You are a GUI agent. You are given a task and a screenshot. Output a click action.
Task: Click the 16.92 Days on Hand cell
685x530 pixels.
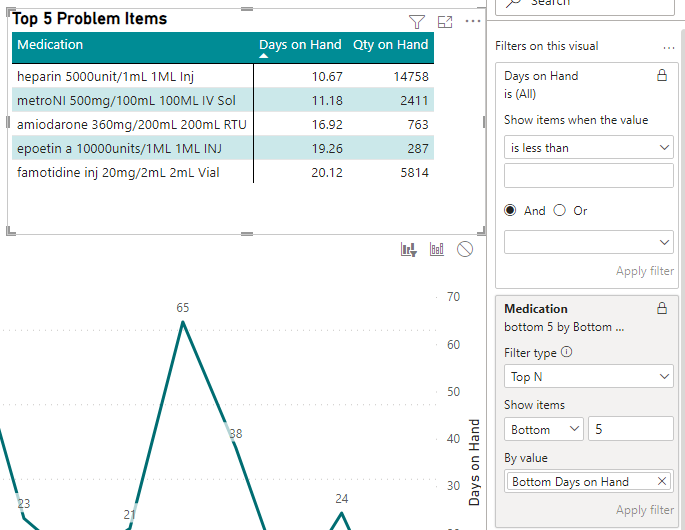(x=327, y=125)
